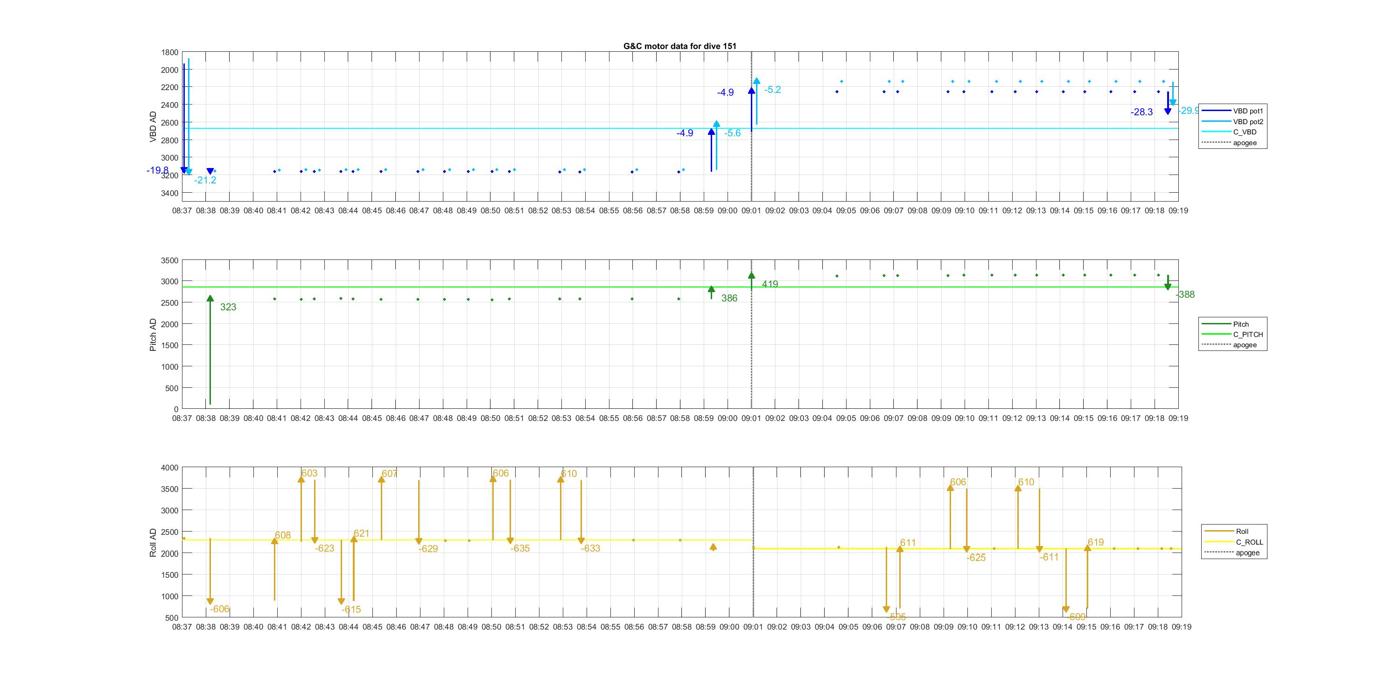This screenshot has width=1400, height=693.
Task: Click the 388 annotation in Pitch plot
Action: [1186, 295]
